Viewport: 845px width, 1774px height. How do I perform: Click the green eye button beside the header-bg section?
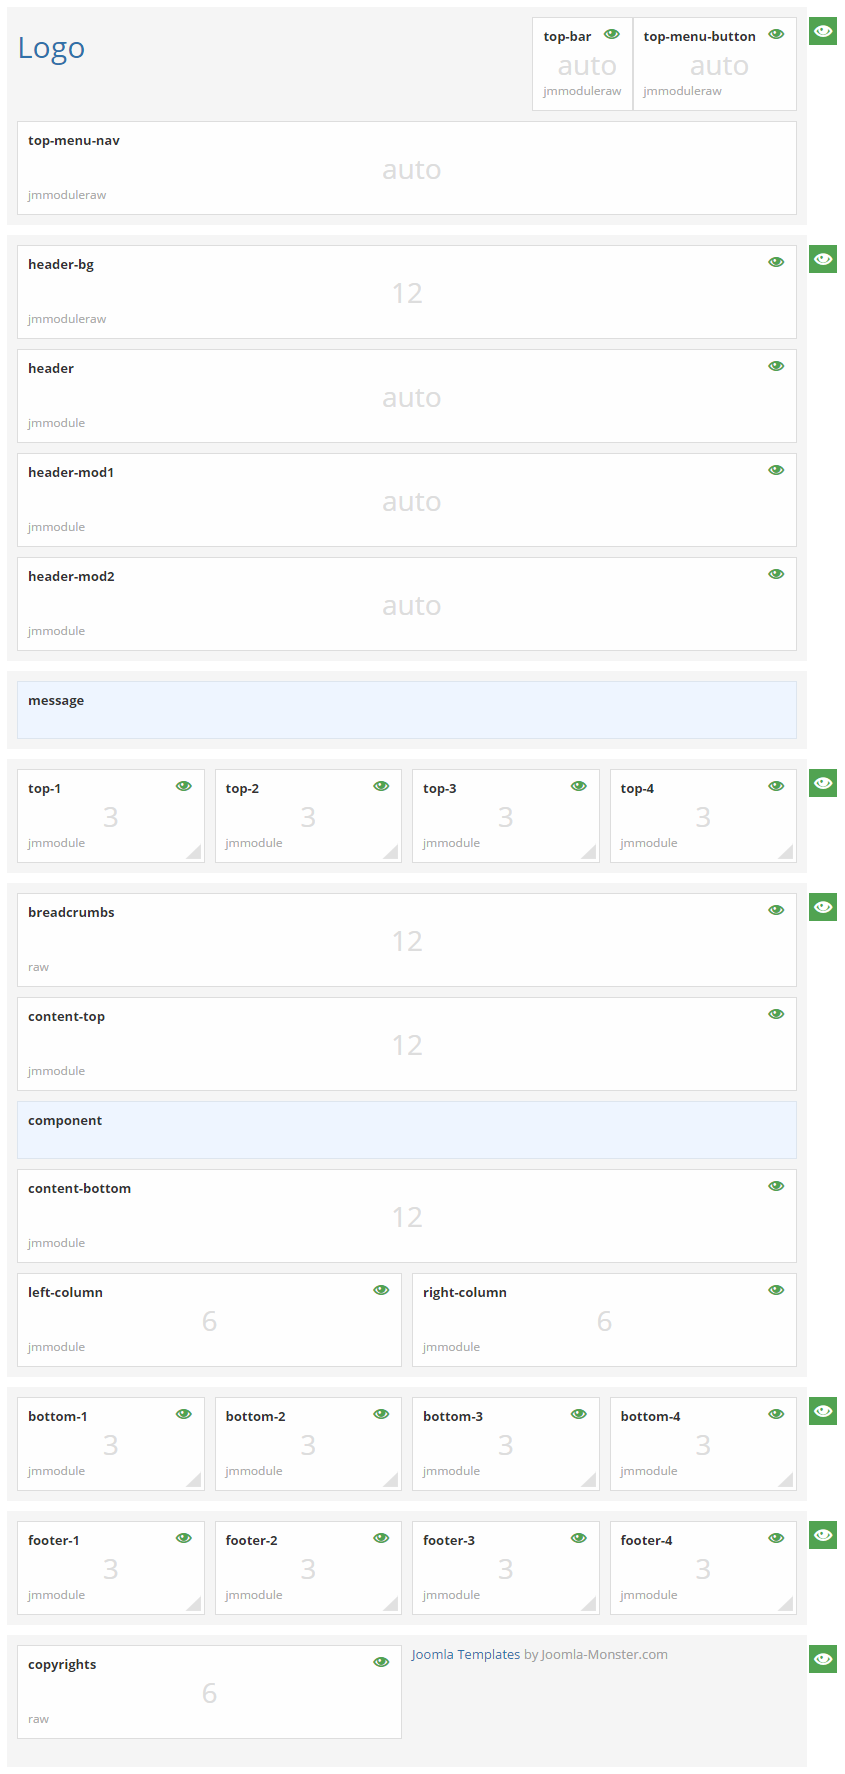coord(822,259)
